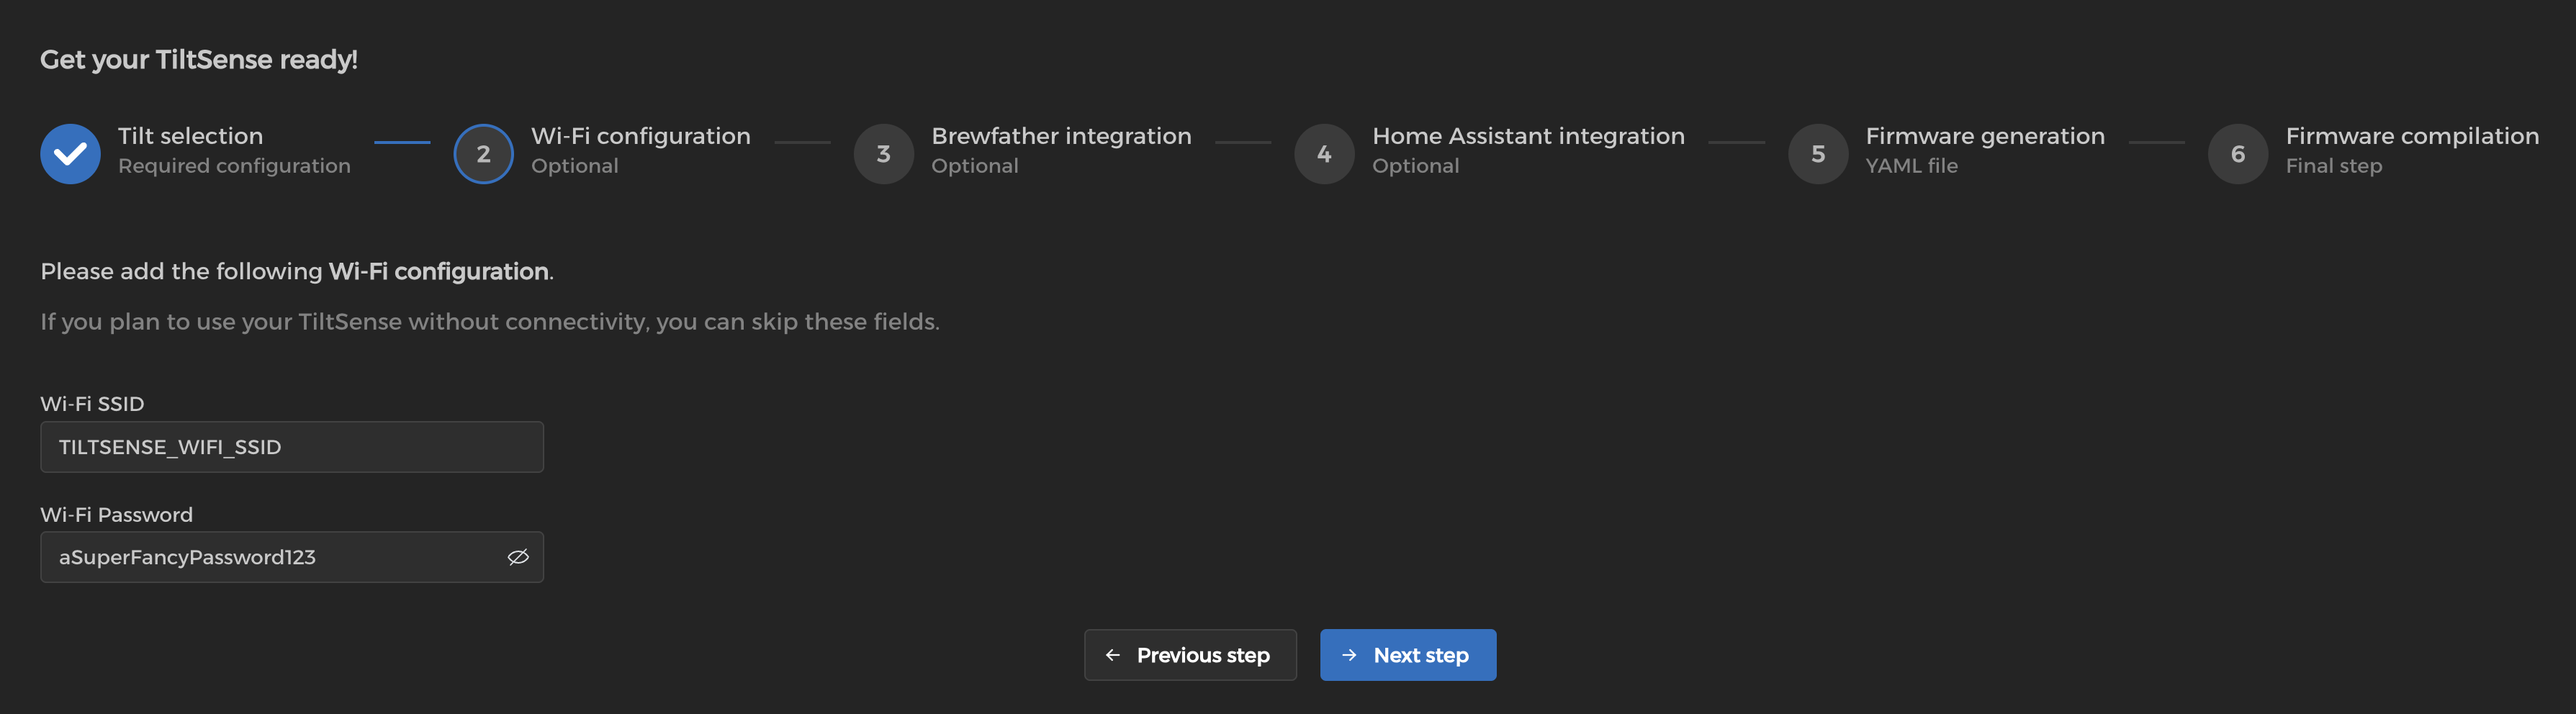Go to step 5 circle, Firmware generation

tap(1817, 153)
